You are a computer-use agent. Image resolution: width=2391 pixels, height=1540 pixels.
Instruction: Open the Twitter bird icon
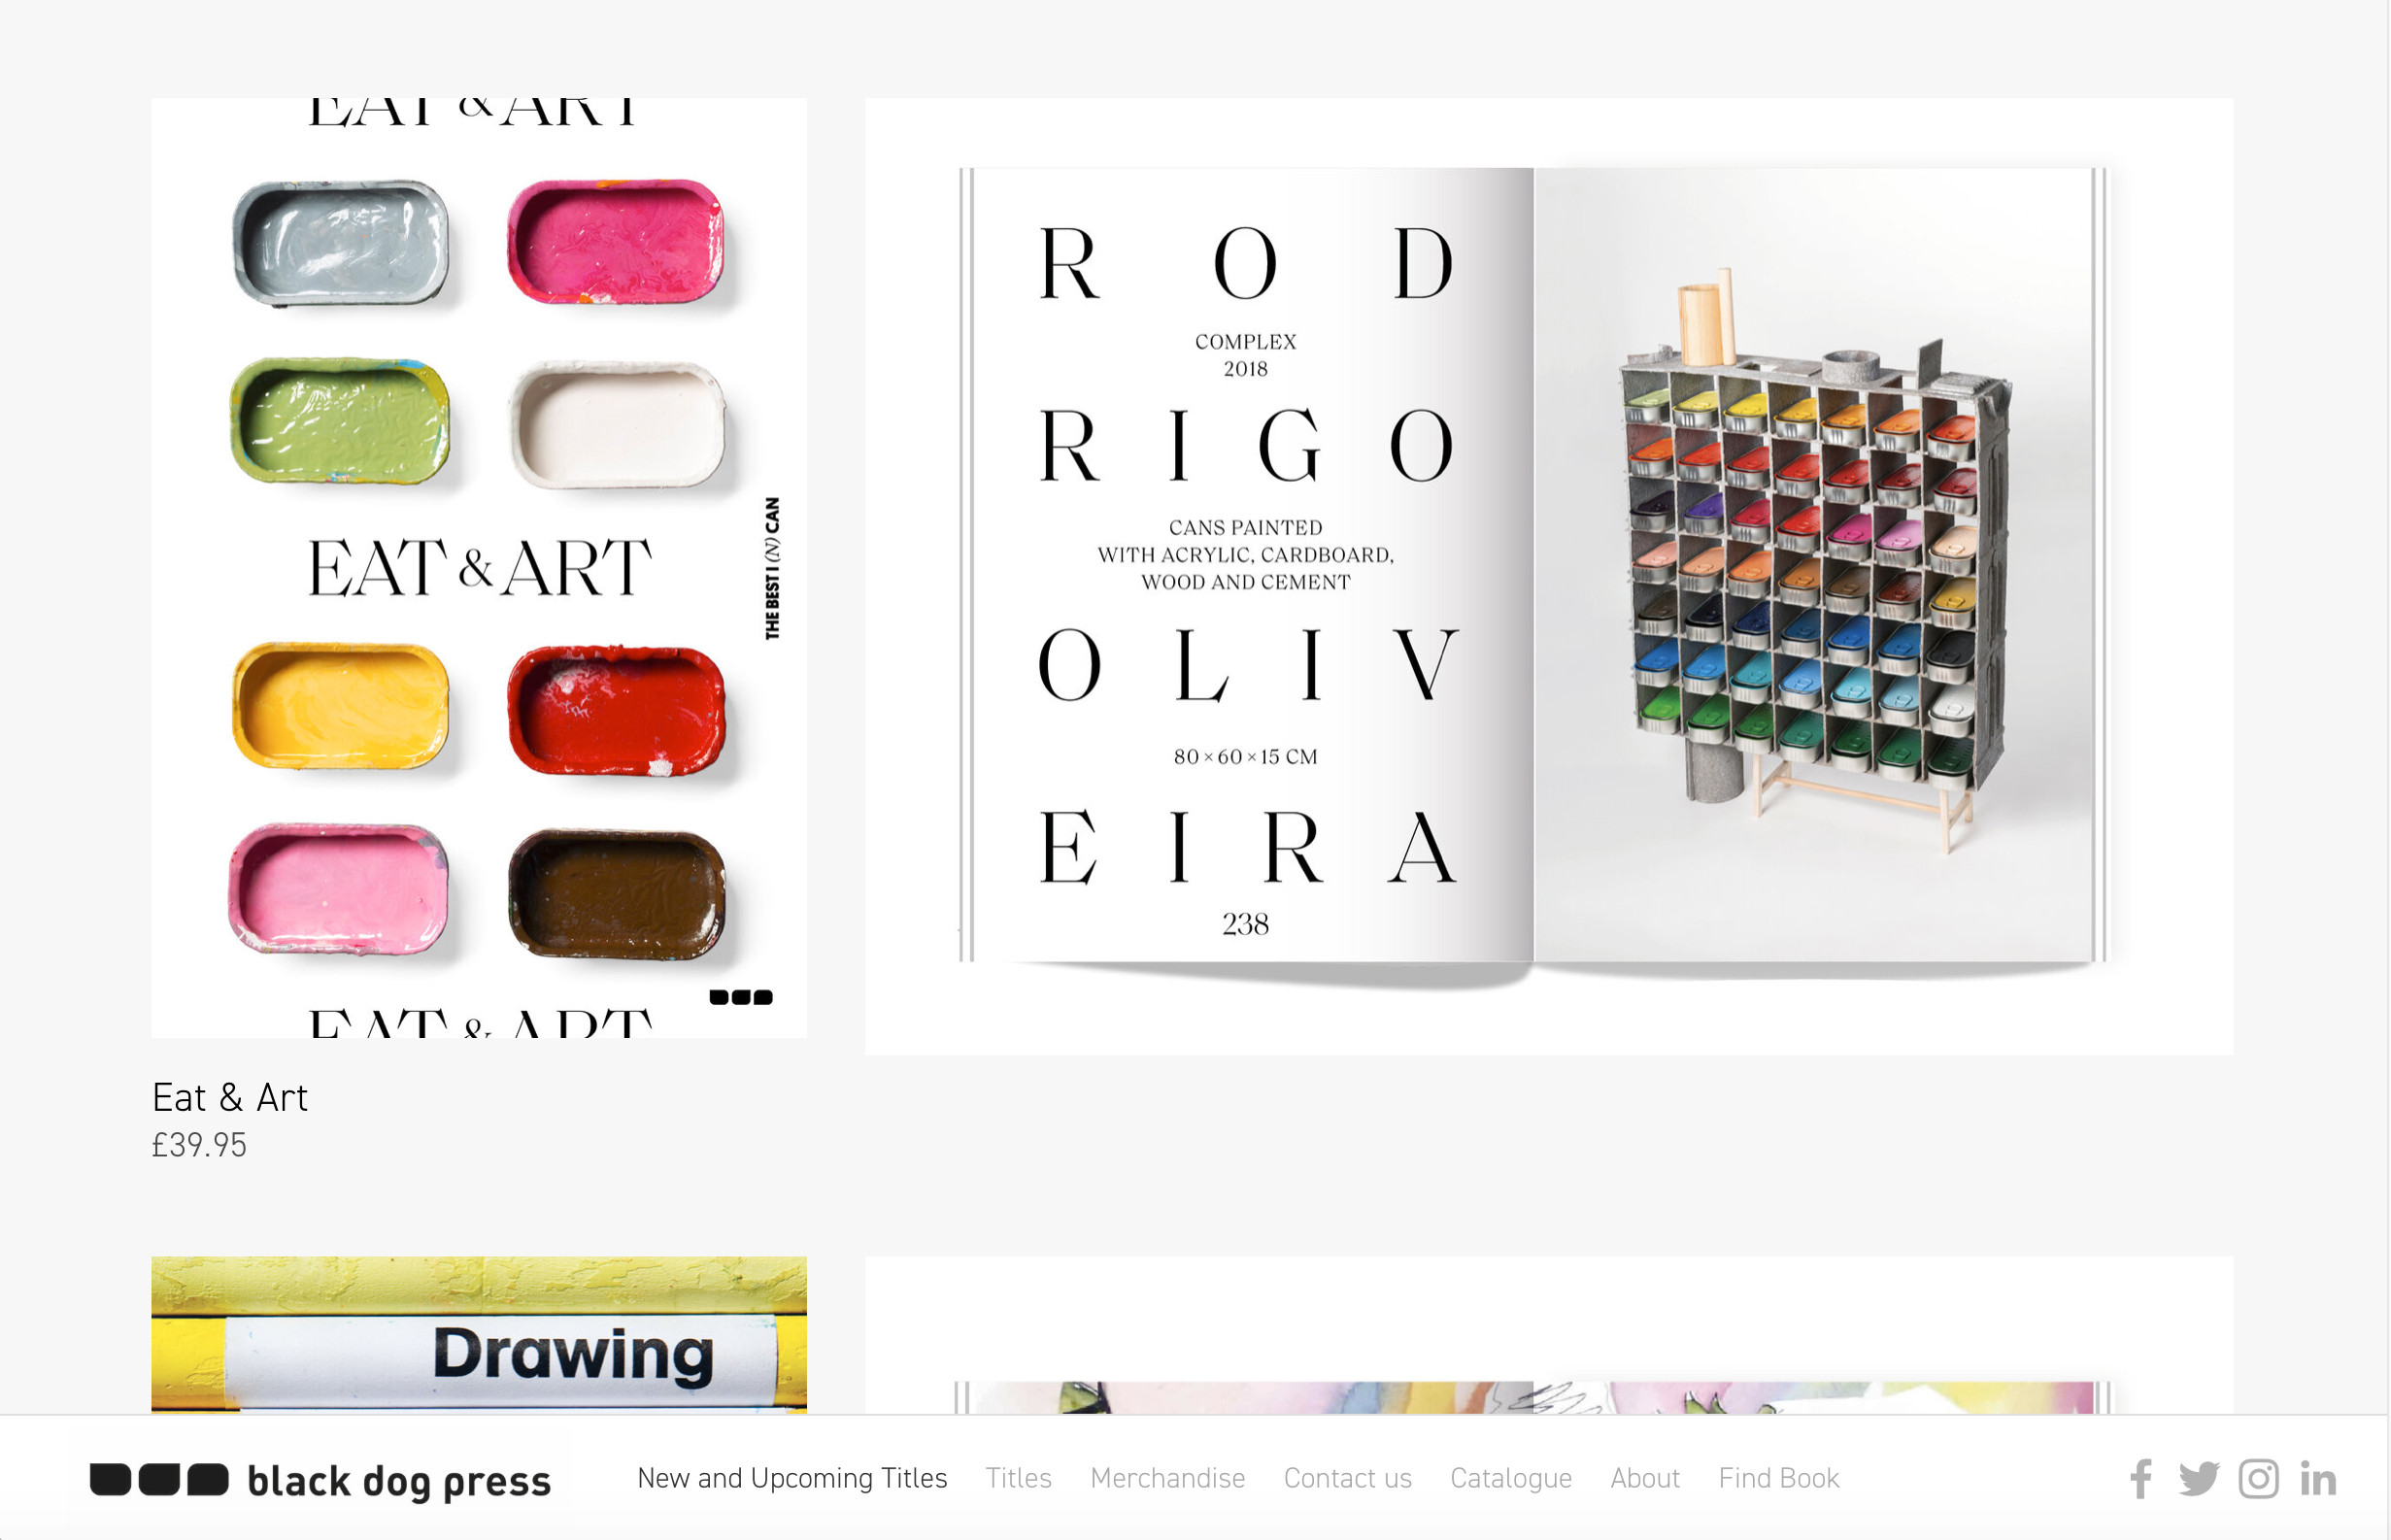pos(2199,1479)
